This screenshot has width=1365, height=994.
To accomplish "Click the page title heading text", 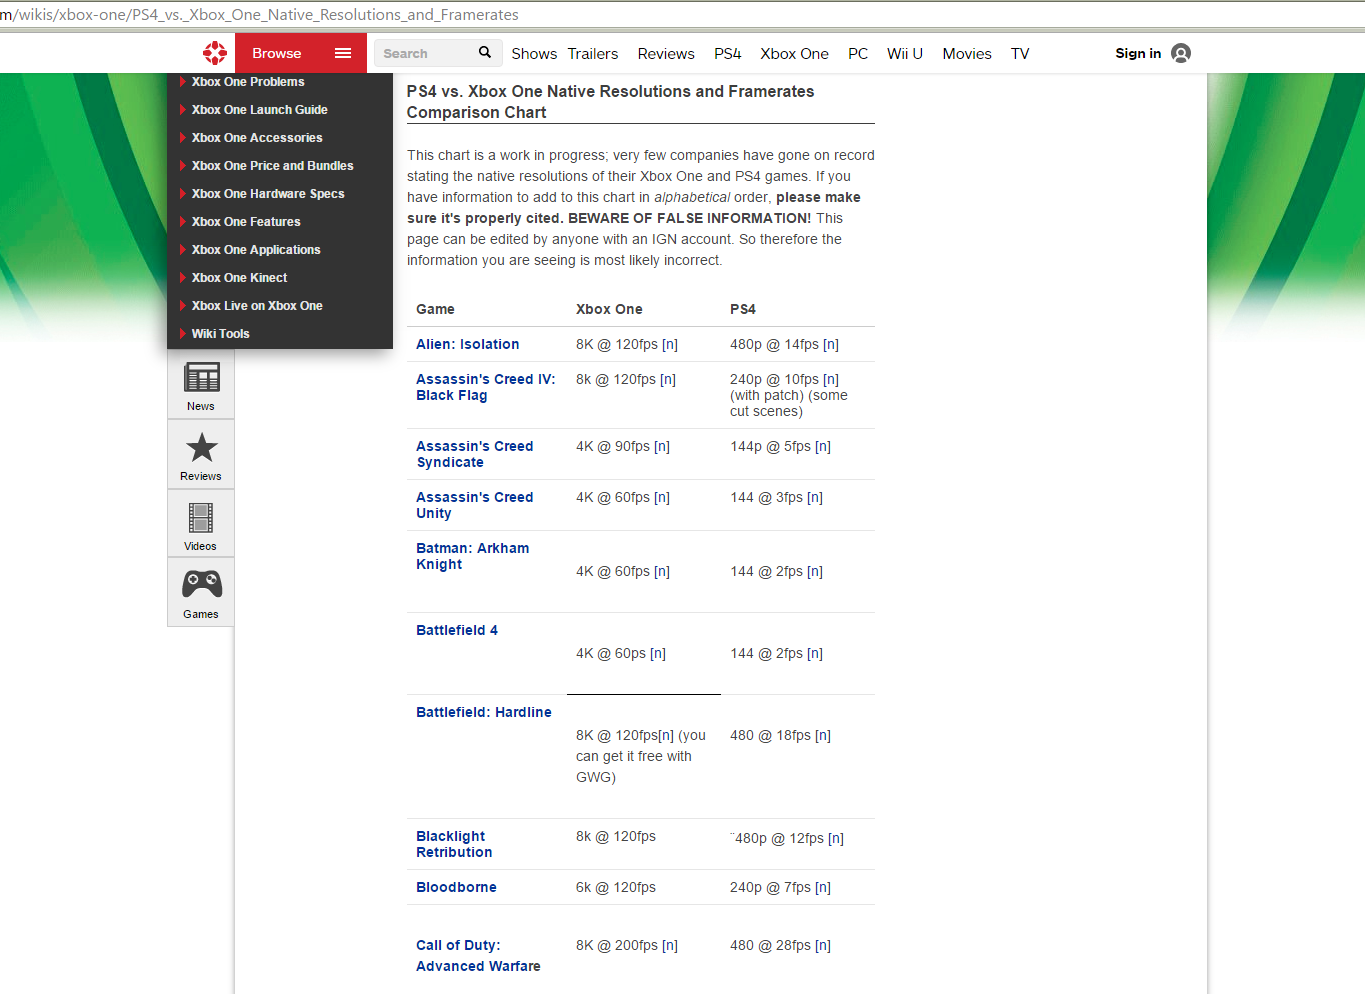I will tap(610, 102).
